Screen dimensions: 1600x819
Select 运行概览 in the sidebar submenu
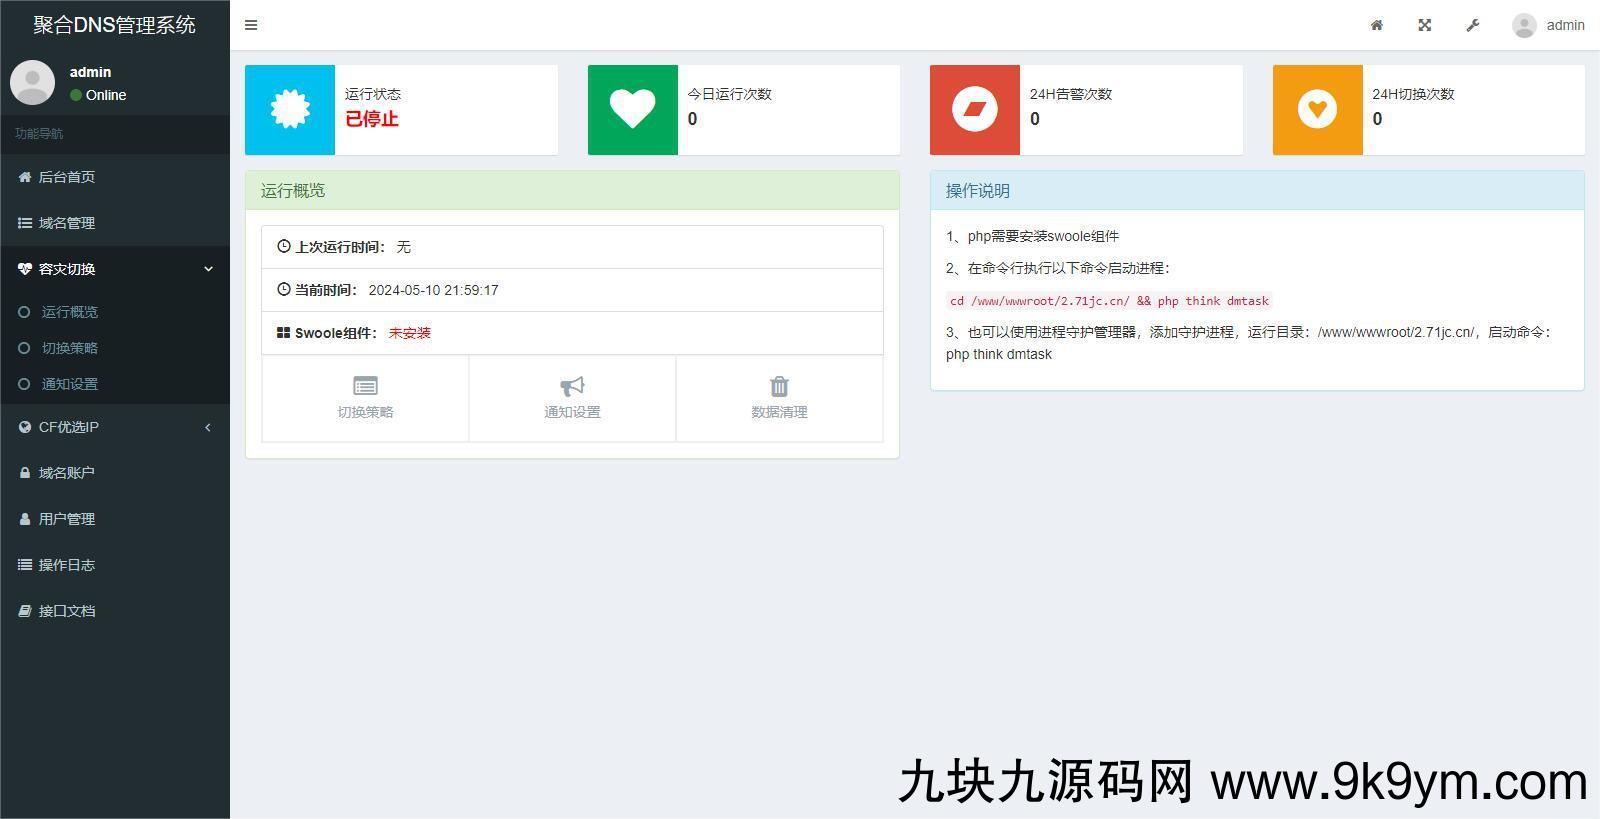point(70,312)
